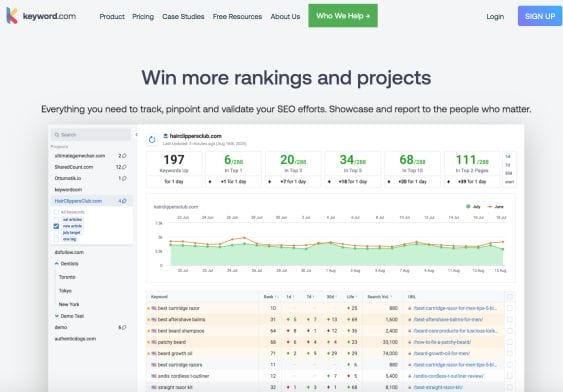Image resolution: width=563 pixels, height=392 pixels.
Task: Click the magnifier icon in sidebar search
Action: (x=57, y=135)
